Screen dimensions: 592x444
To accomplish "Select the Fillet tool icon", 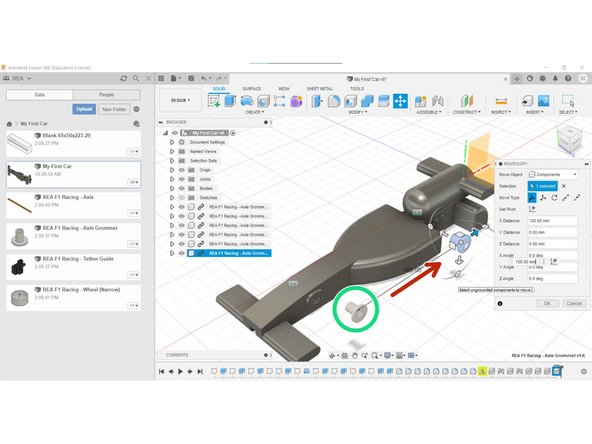I will (334, 101).
